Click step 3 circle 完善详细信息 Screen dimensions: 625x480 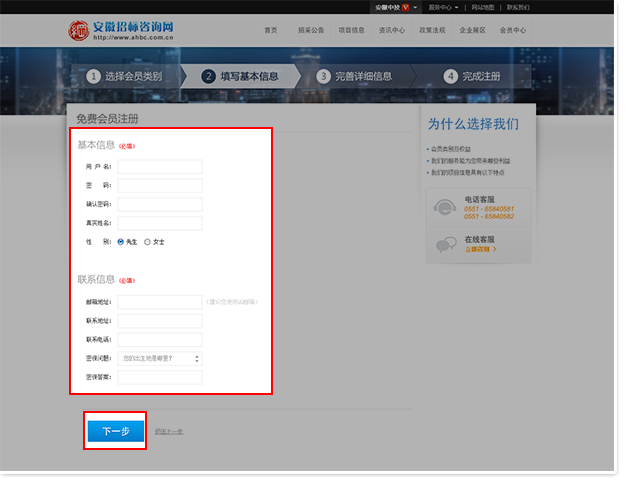point(323,76)
